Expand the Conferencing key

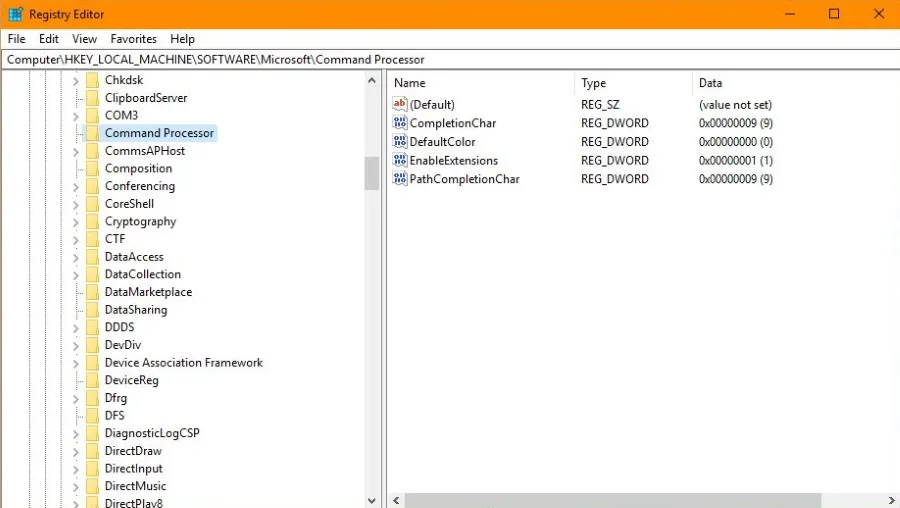[x=76, y=187]
